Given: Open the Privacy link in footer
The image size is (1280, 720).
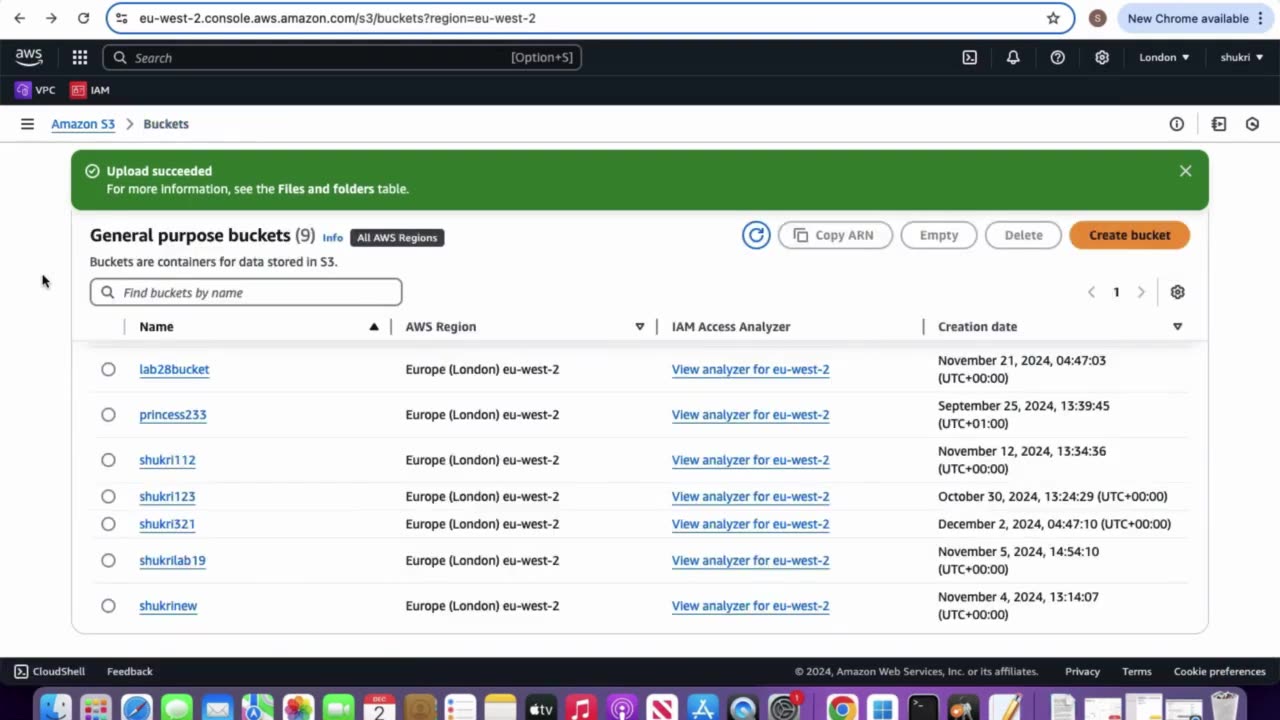Looking at the screenshot, I should (1082, 672).
